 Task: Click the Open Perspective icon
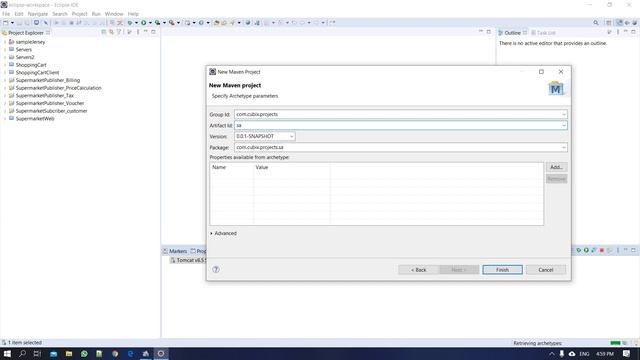(609, 23)
